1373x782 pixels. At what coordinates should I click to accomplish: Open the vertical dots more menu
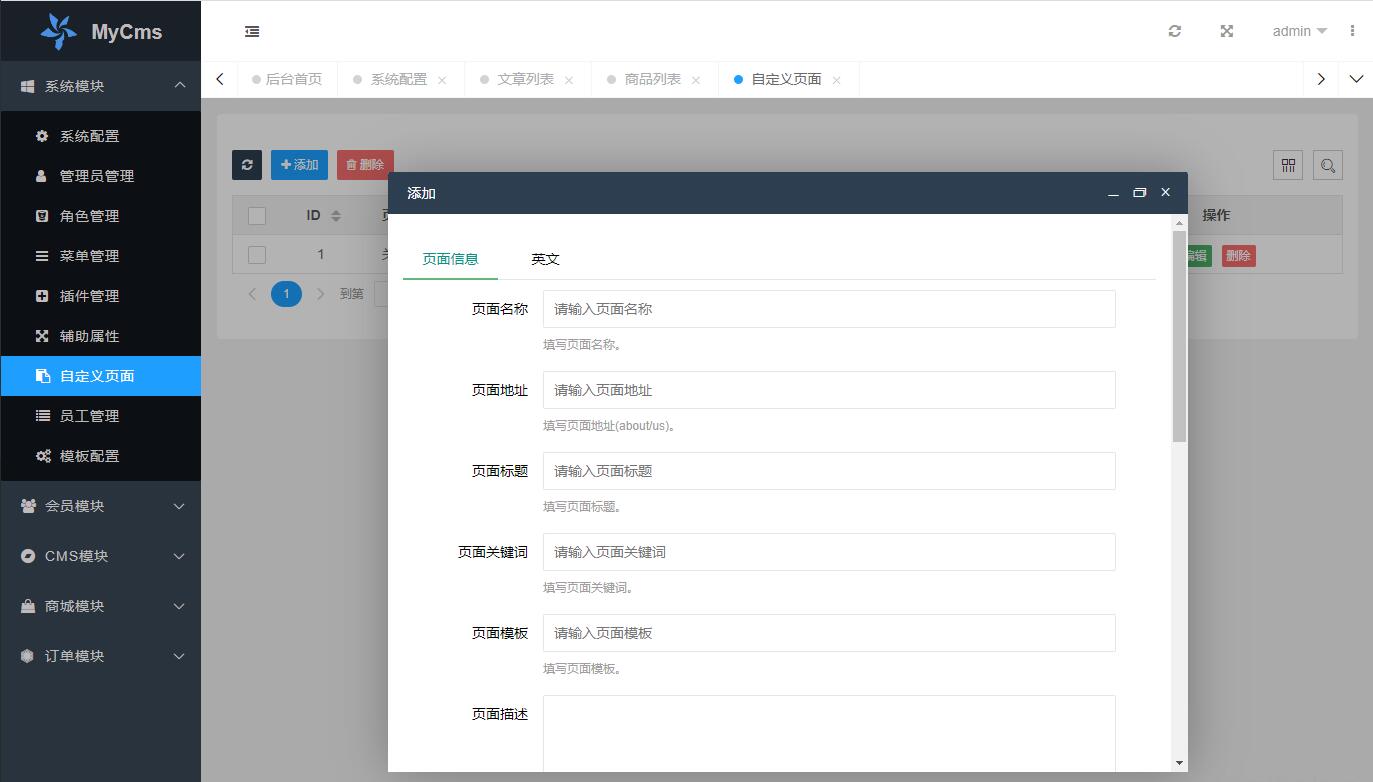coord(1352,31)
